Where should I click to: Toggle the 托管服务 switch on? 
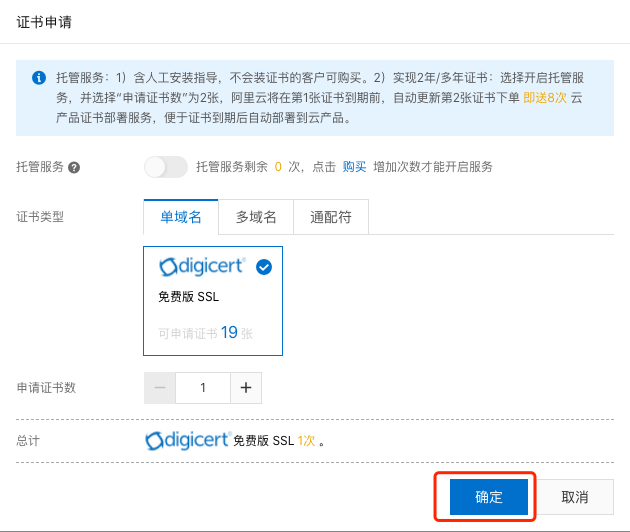(166, 167)
